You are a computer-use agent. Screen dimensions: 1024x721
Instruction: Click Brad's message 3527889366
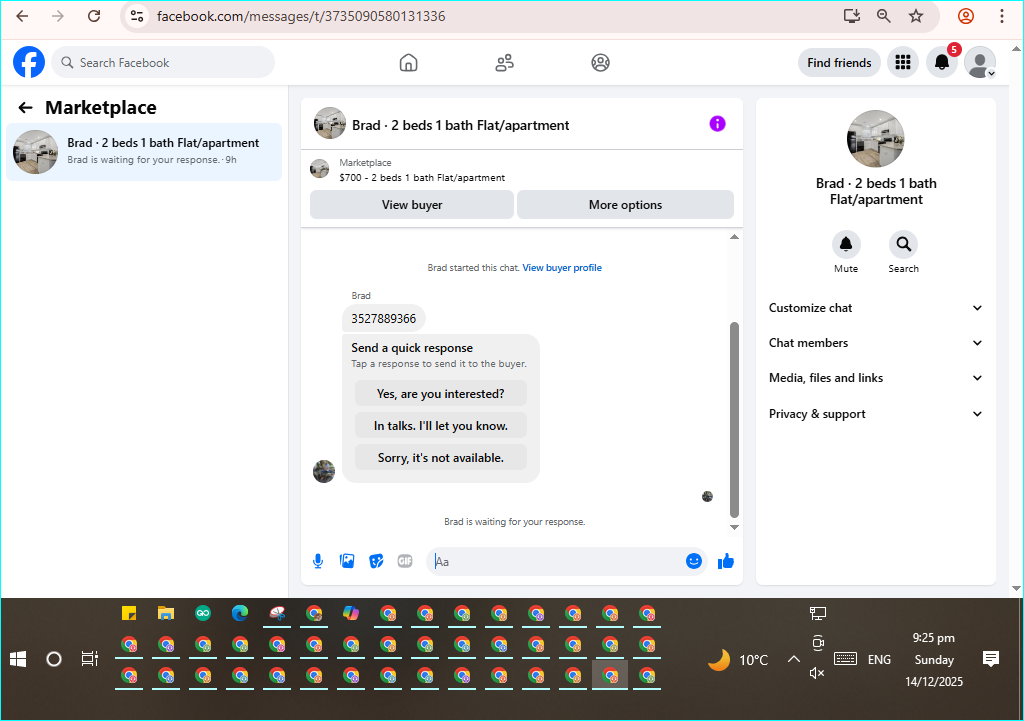383,319
